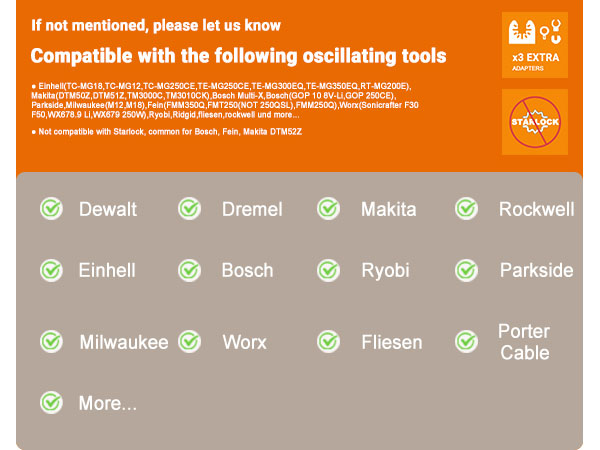
Task: Click the checkmark next to Parkside
Action: [466, 270]
